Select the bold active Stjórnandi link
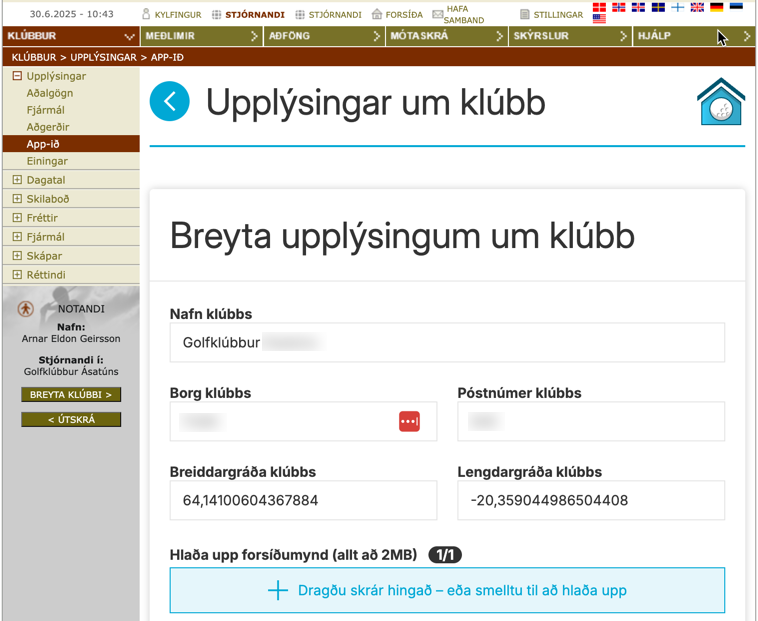The height and width of the screenshot is (621, 758). click(248, 14)
